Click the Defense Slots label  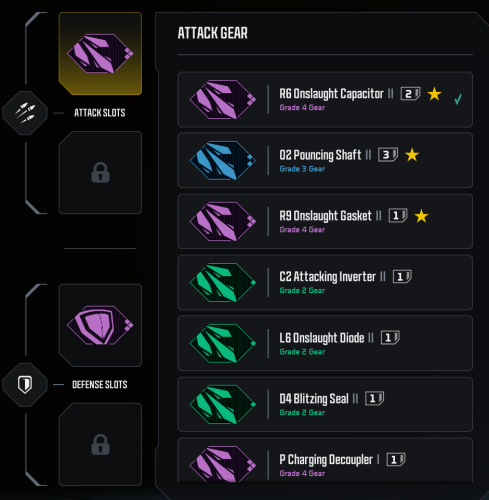pyautogui.click(x=100, y=385)
